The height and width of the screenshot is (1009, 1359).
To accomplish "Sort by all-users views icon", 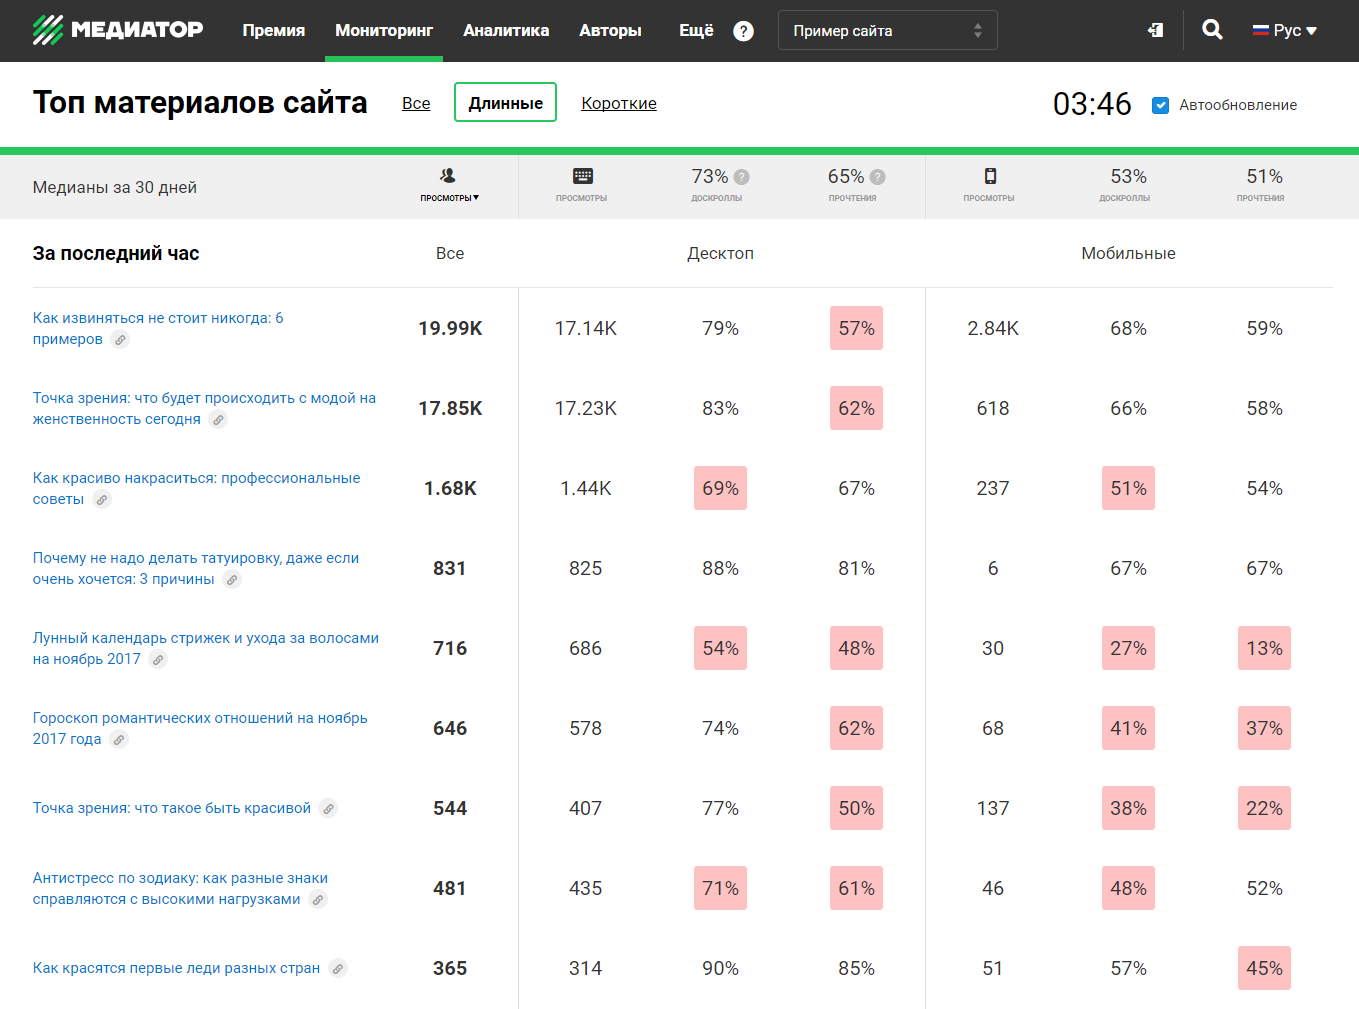I will pyautogui.click(x=449, y=177).
